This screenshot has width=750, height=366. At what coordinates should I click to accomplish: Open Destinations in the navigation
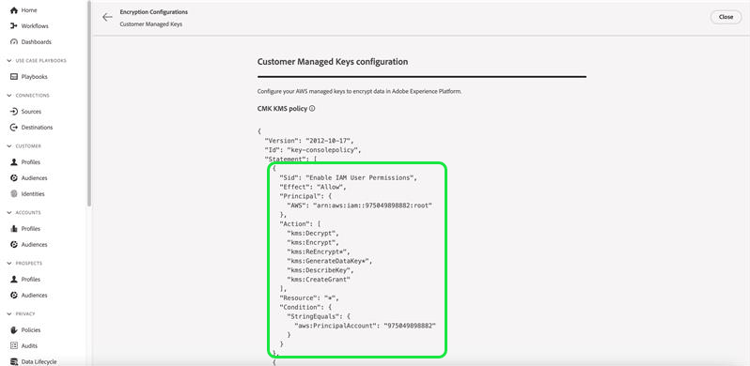[37, 127]
